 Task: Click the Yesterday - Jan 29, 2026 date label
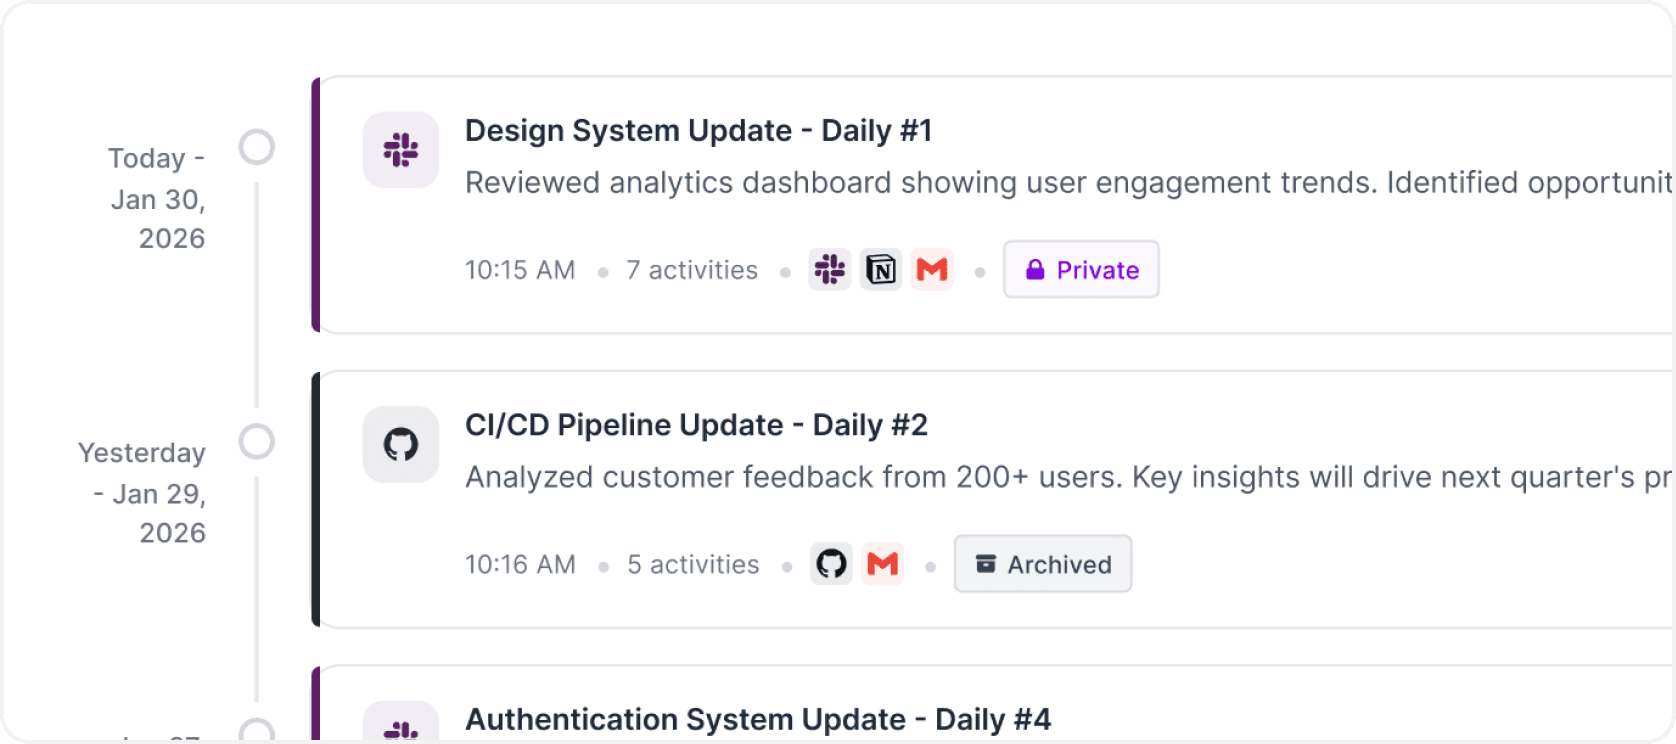(x=142, y=492)
